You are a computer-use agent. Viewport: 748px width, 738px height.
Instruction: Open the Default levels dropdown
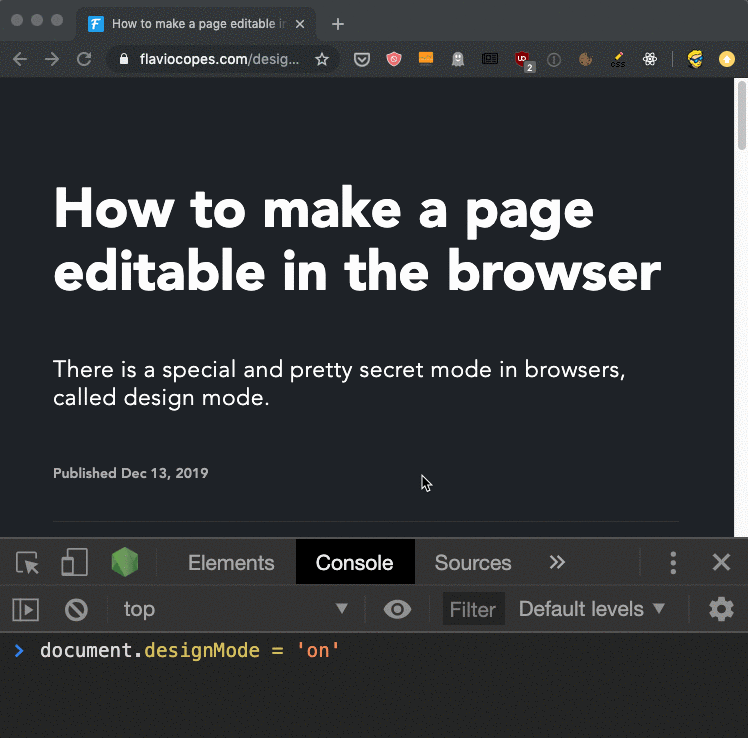592,609
